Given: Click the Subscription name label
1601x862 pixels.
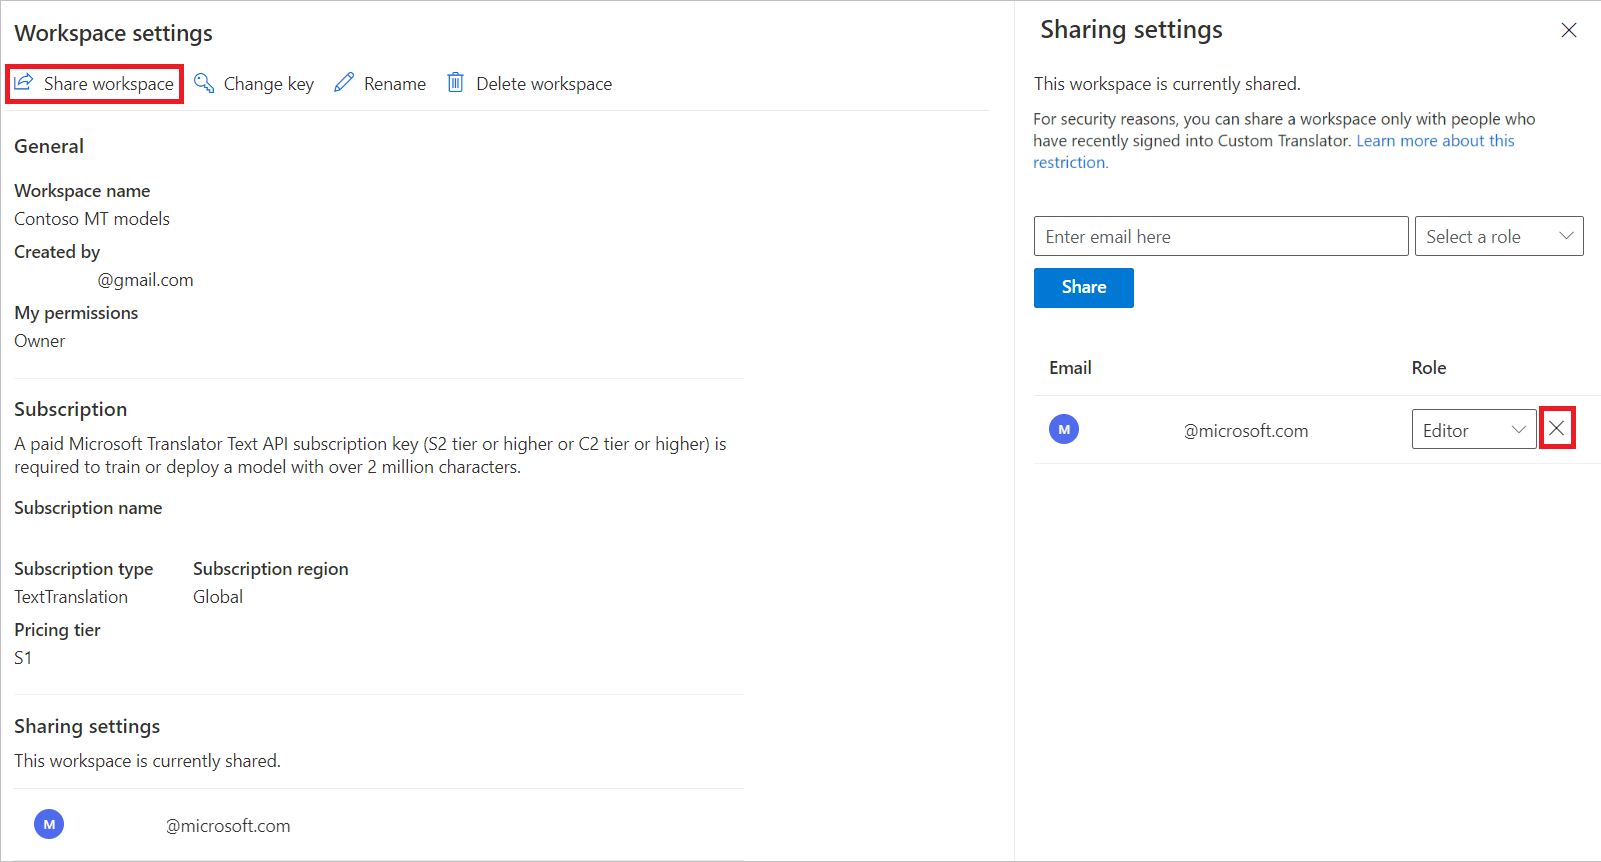Looking at the screenshot, I should [88, 508].
